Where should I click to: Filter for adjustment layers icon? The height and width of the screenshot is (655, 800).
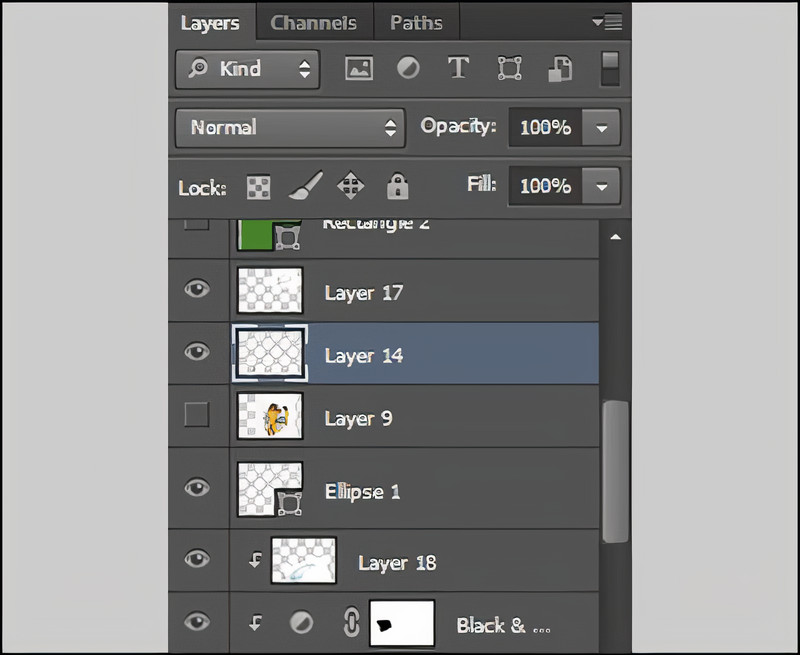click(408, 69)
